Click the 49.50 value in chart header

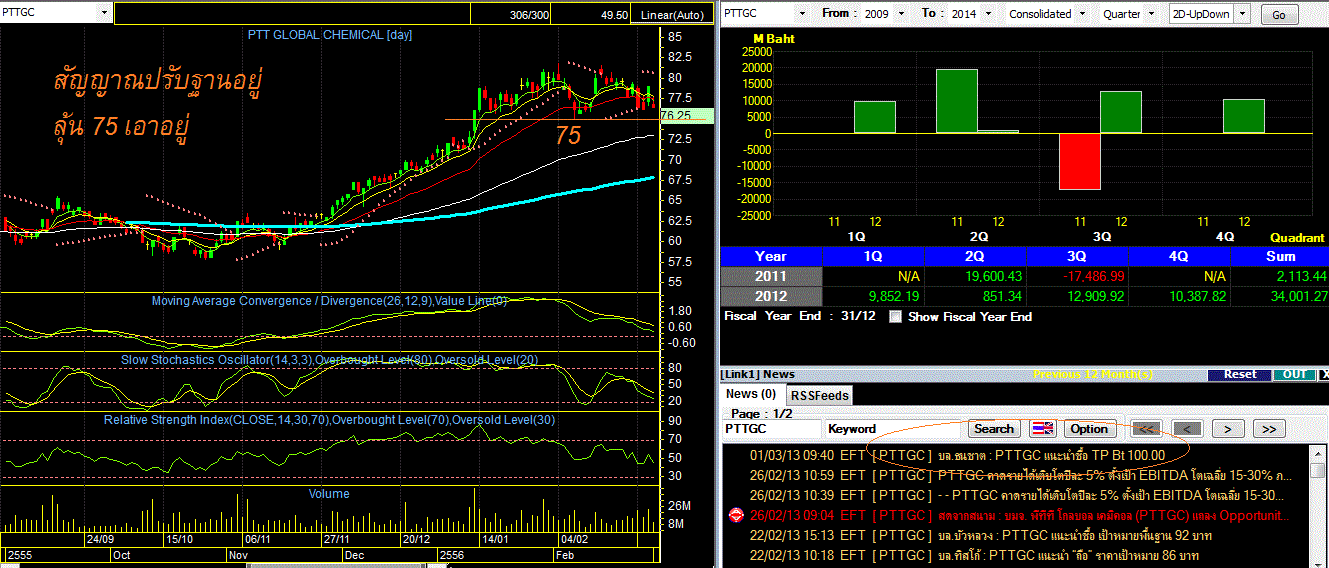tap(614, 15)
